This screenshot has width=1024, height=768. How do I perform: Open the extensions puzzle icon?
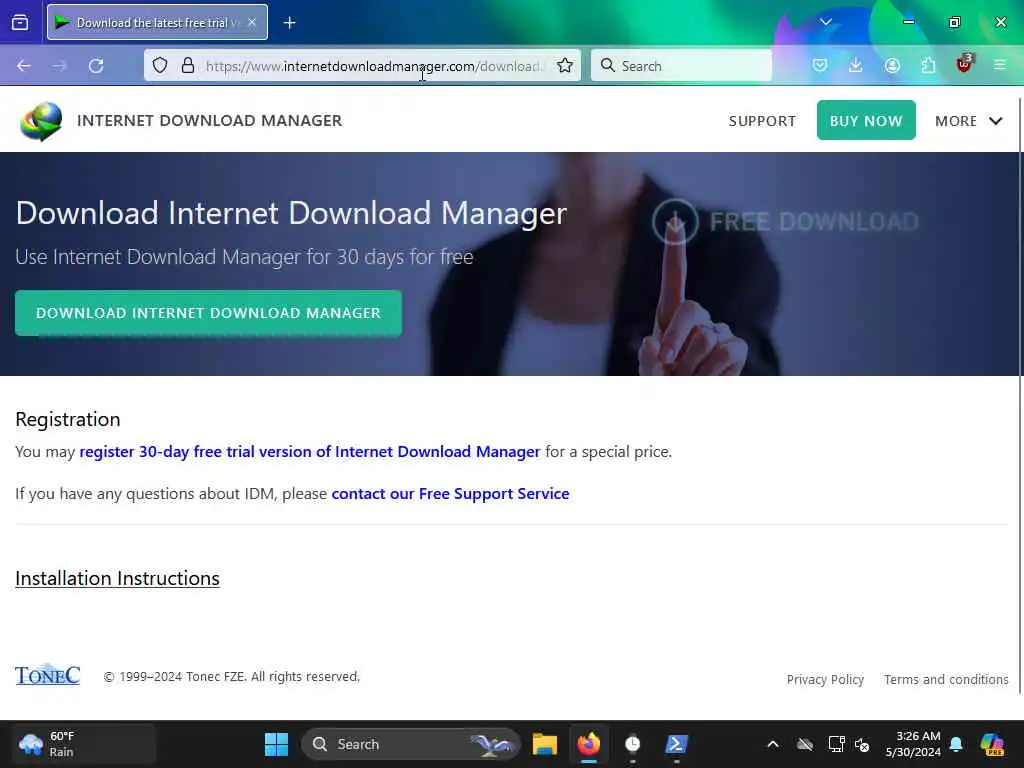928,65
